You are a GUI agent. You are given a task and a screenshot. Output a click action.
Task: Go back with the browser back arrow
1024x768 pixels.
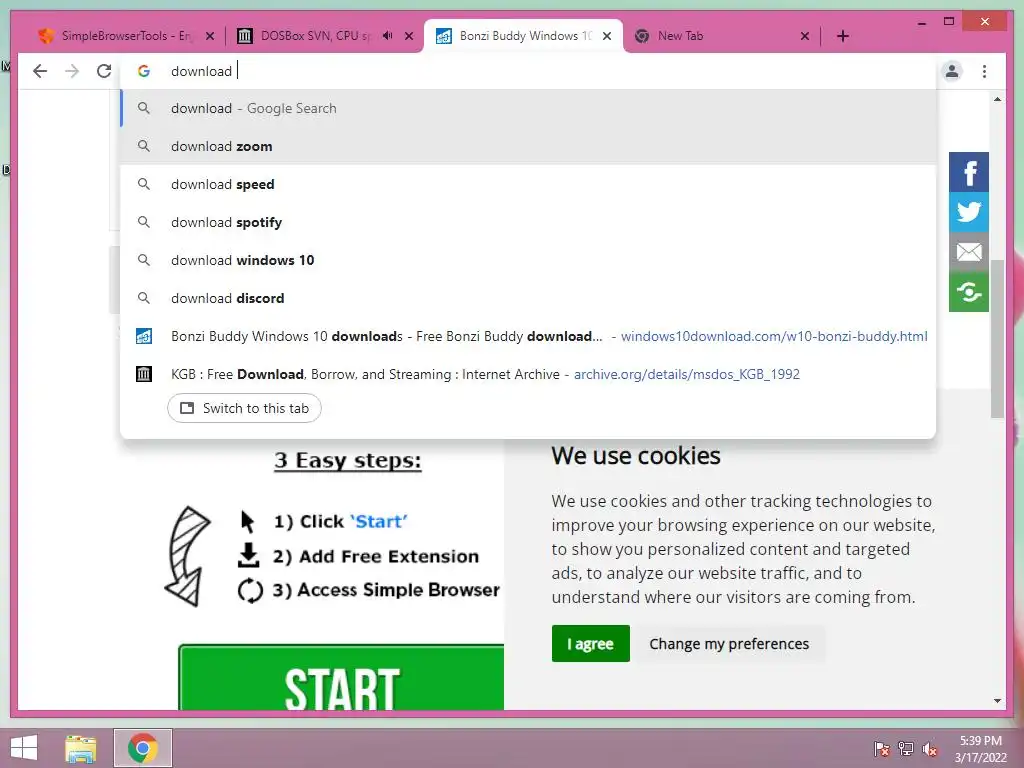40,71
